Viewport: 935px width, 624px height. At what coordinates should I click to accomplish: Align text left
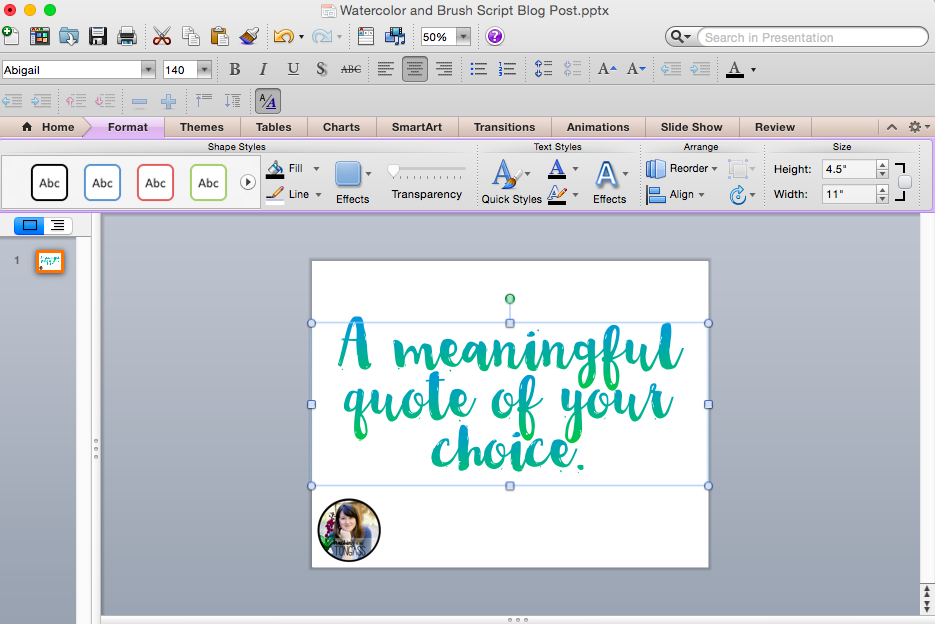(385, 69)
